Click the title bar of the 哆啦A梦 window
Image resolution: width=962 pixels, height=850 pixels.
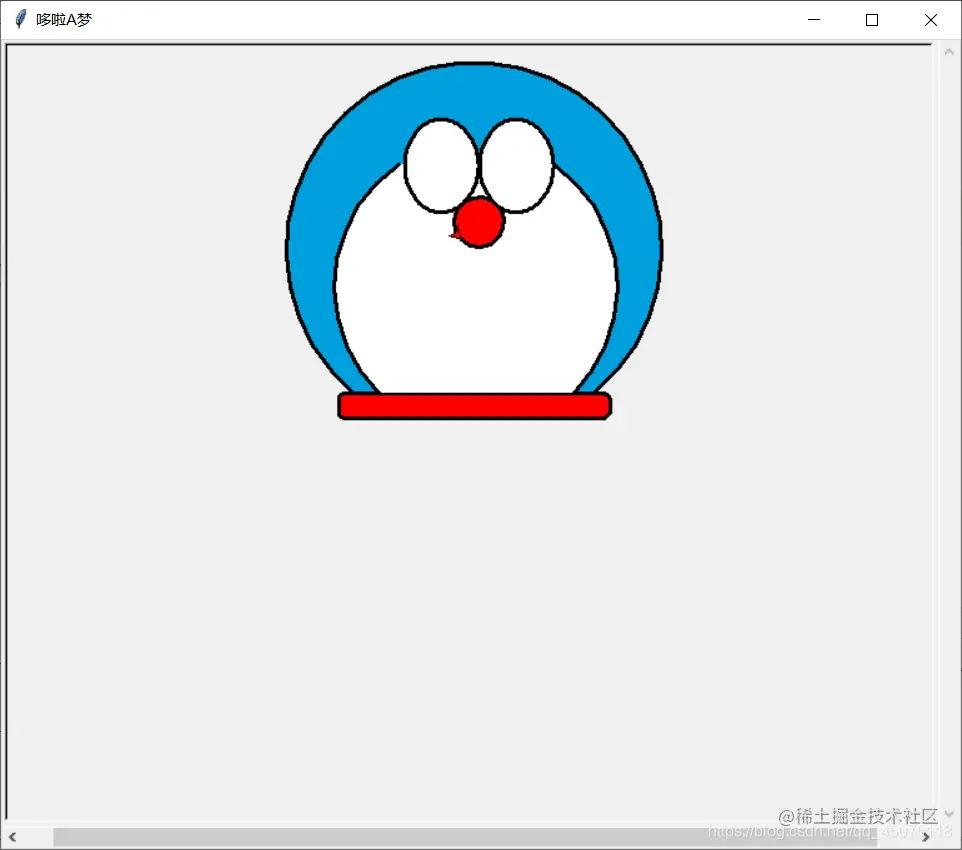pos(400,18)
